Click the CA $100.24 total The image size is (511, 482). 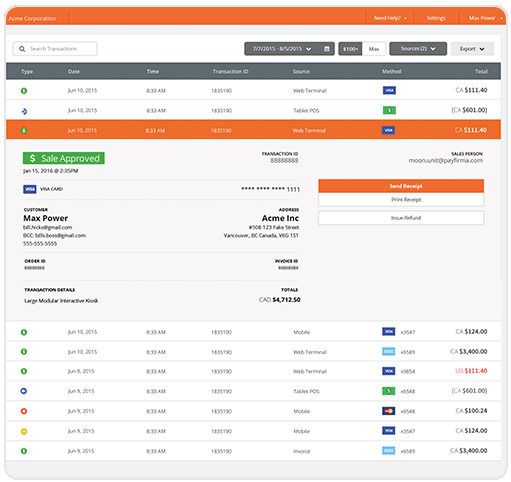coord(471,411)
